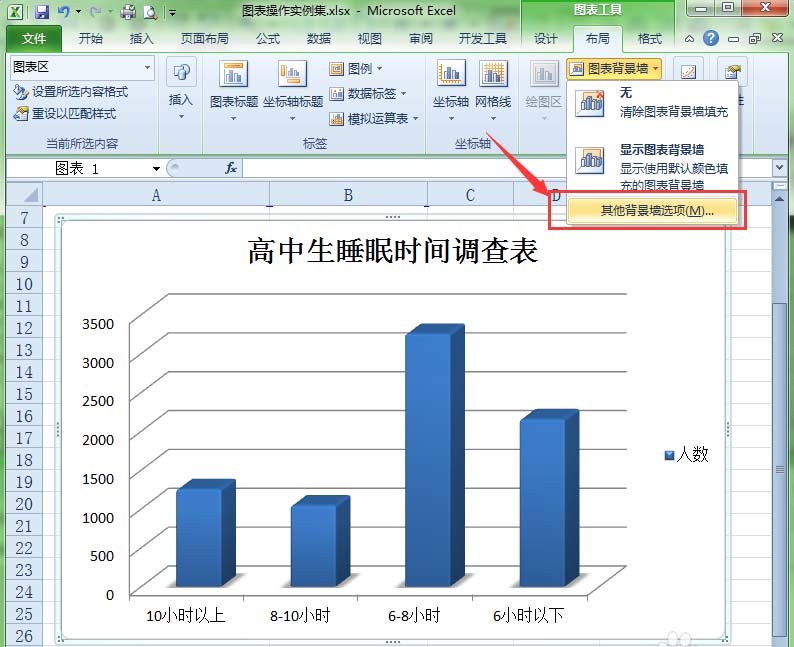Open the Name Box dropdown arrow

pos(156,169)
